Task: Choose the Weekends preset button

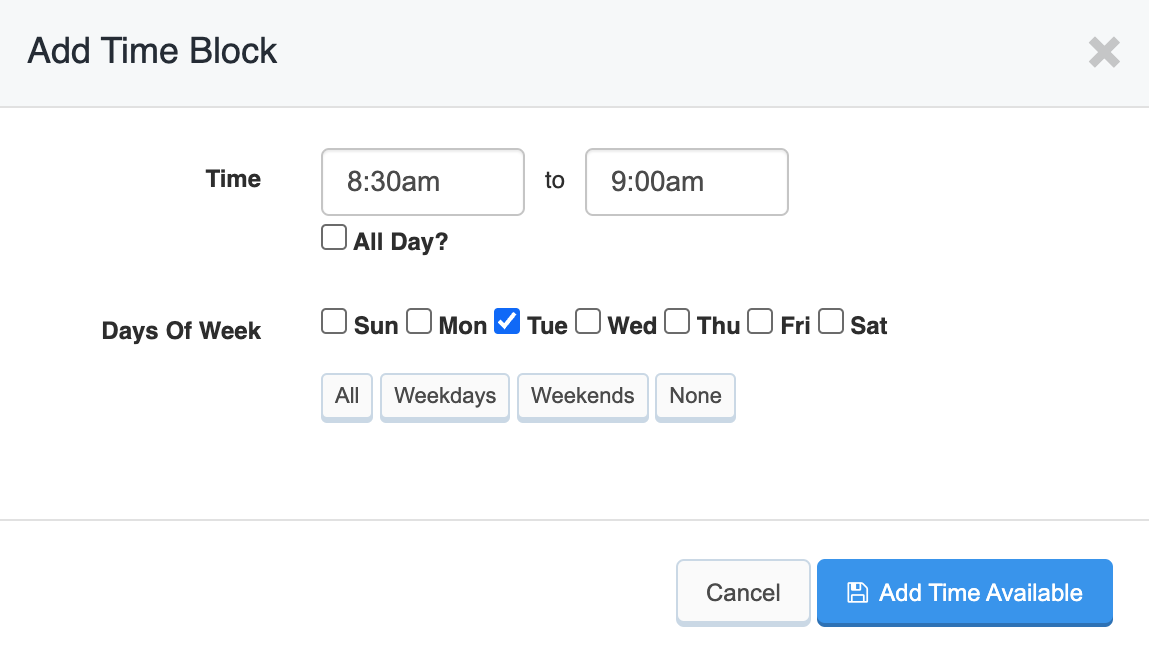Action: pos(583,397)
